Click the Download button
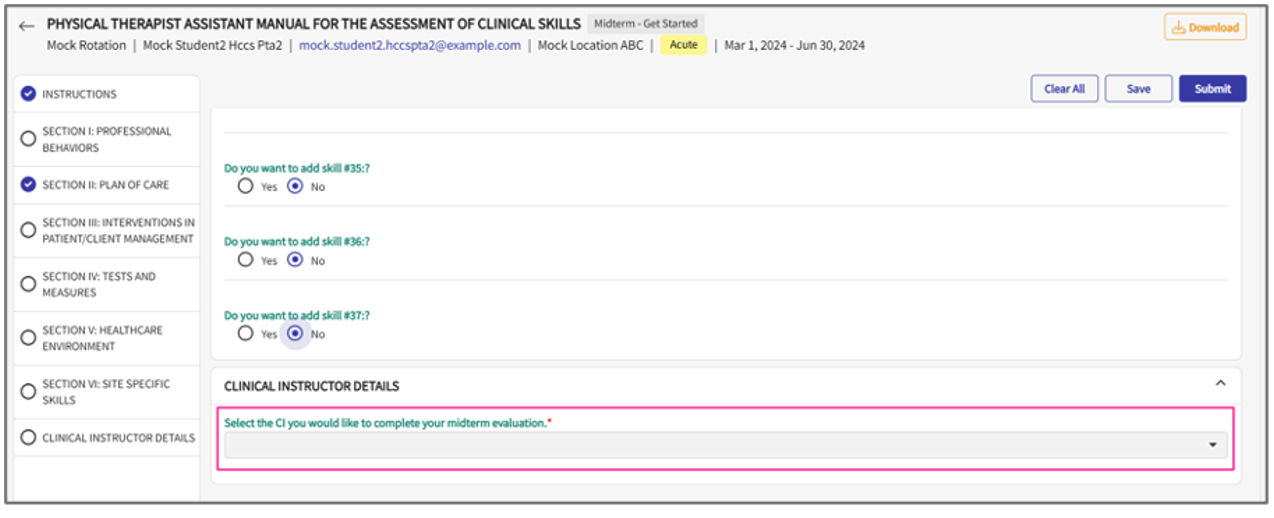Image resolution: width=1274 pixels, height=518 pixels. [1204, 28]
